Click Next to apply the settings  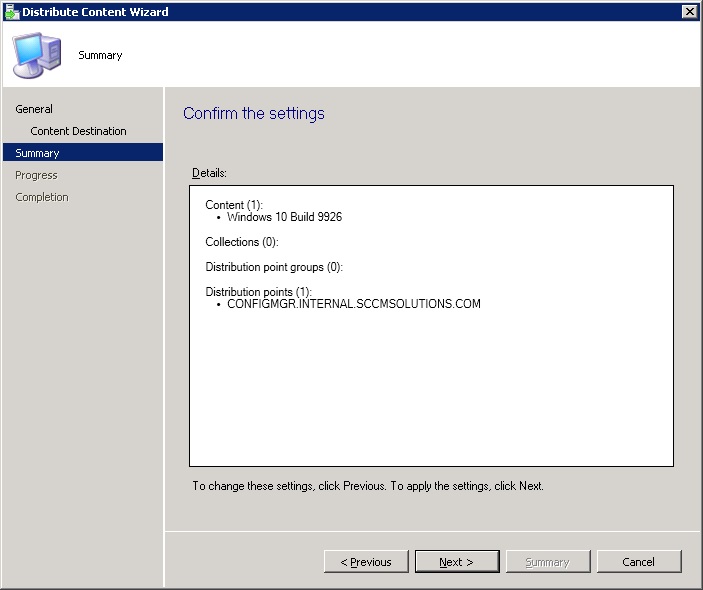(456, 562)
